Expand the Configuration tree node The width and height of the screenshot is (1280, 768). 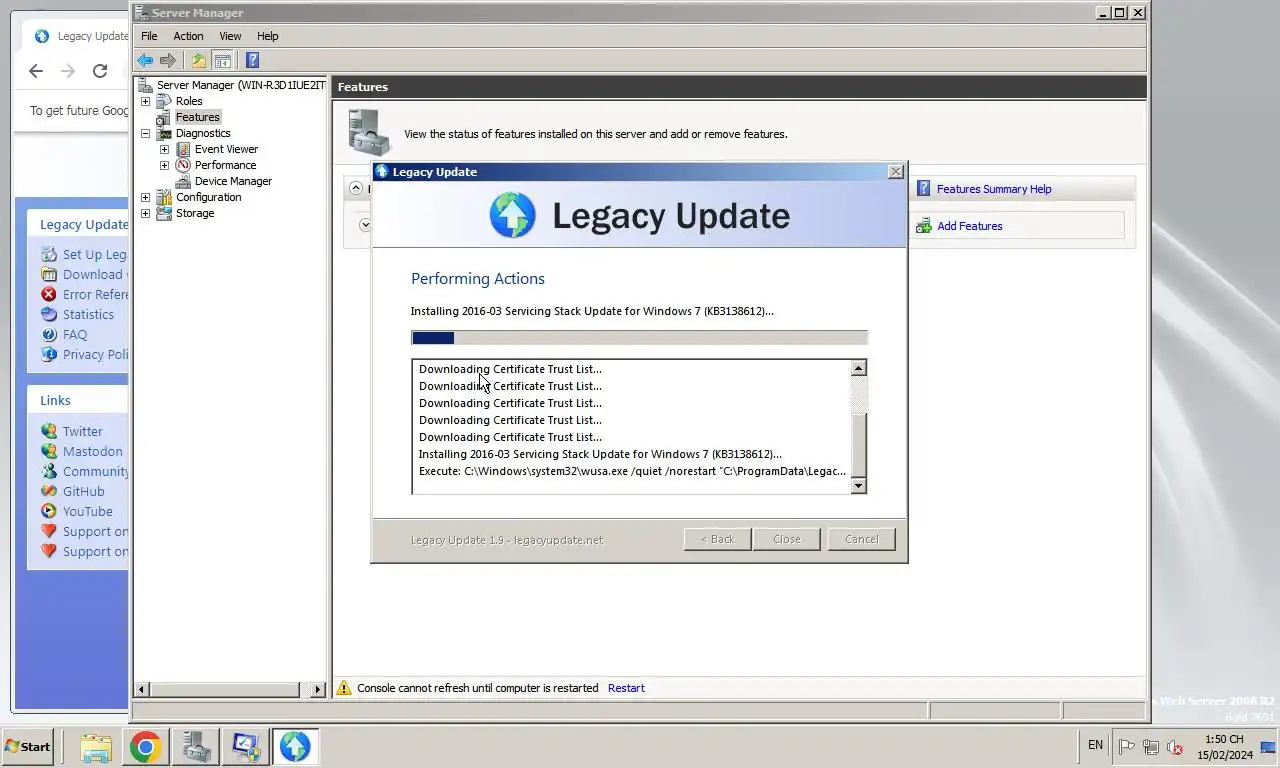click(x=145, y=197)
